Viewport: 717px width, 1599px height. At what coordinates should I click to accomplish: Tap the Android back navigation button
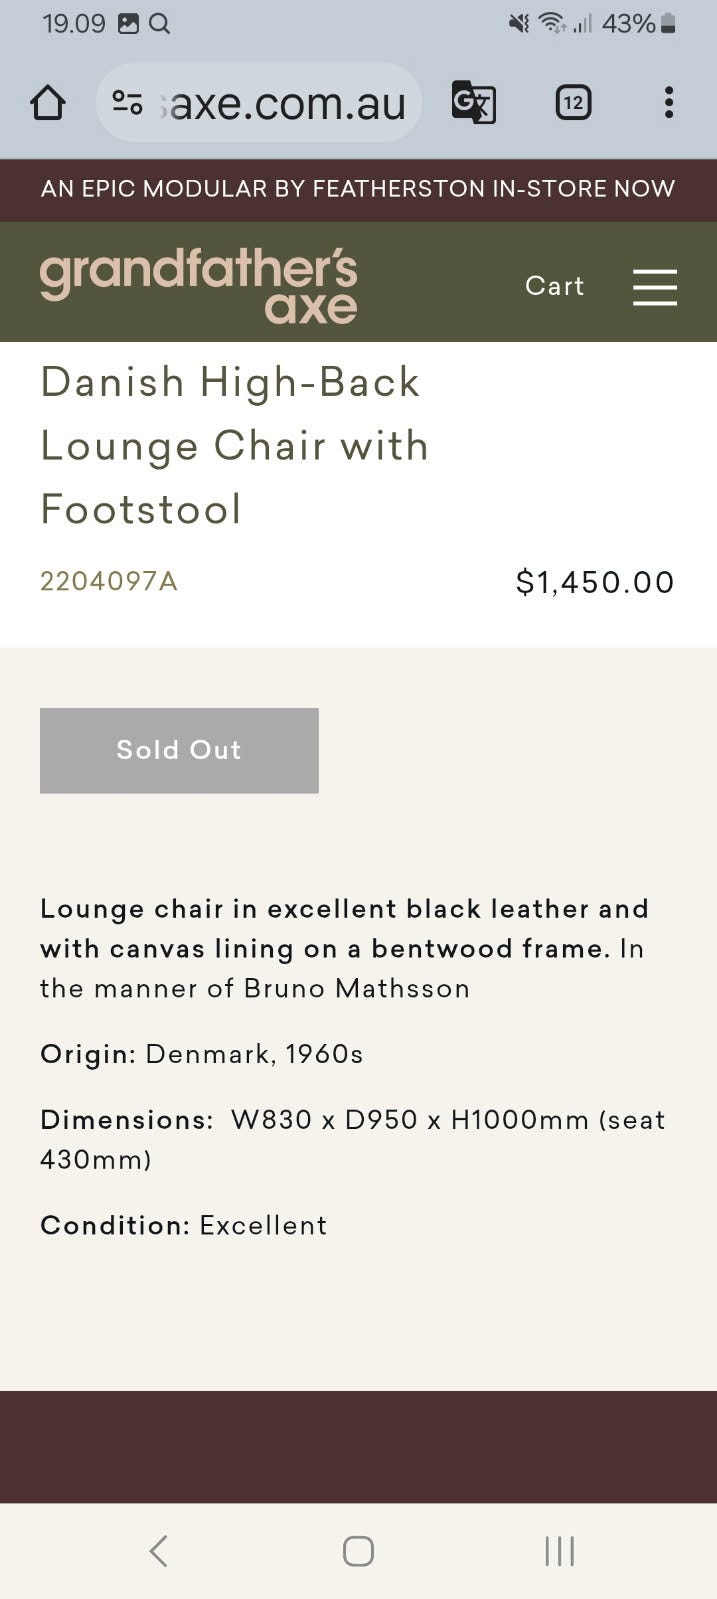click(158, 1551)
